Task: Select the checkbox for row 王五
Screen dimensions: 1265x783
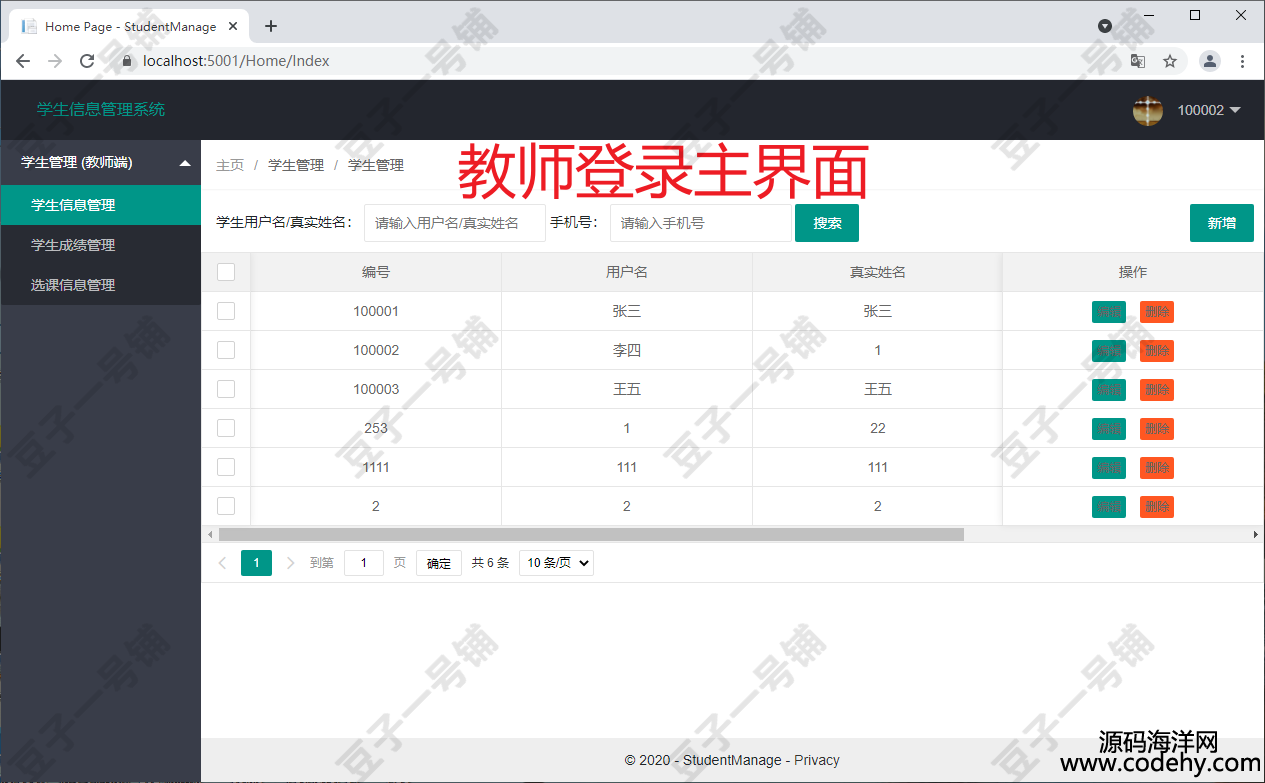Action: coord(226,389)
